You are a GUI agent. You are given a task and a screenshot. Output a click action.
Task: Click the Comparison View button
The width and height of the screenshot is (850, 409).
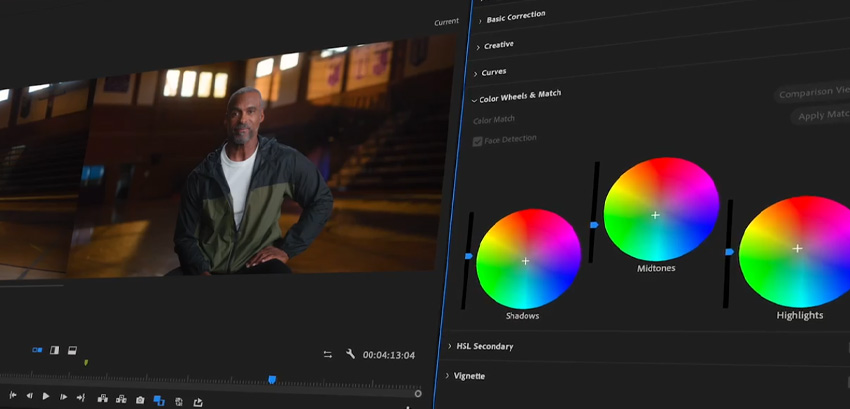click(x=812, y=92)
